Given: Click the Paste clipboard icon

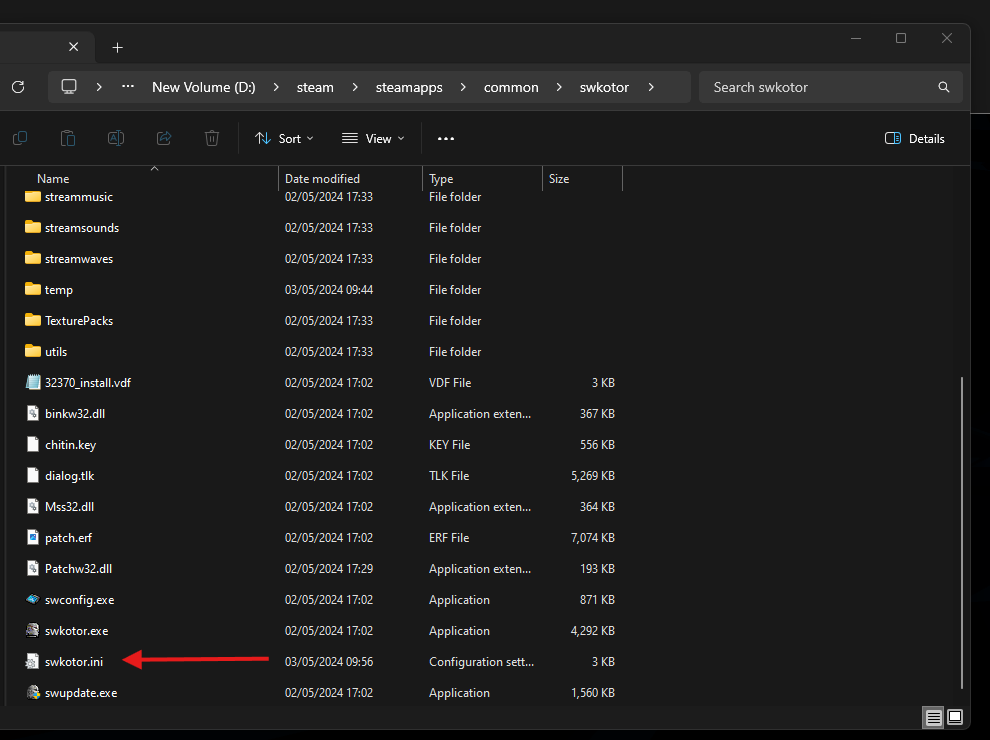Looking at the screenshot, I should [x=68, y=138].
